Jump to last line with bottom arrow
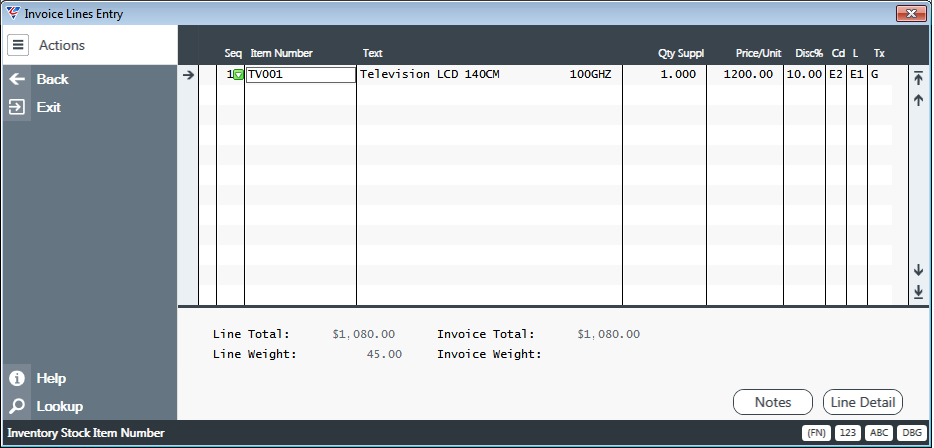This screenshot has width=934, height=448. coord(919,291)
